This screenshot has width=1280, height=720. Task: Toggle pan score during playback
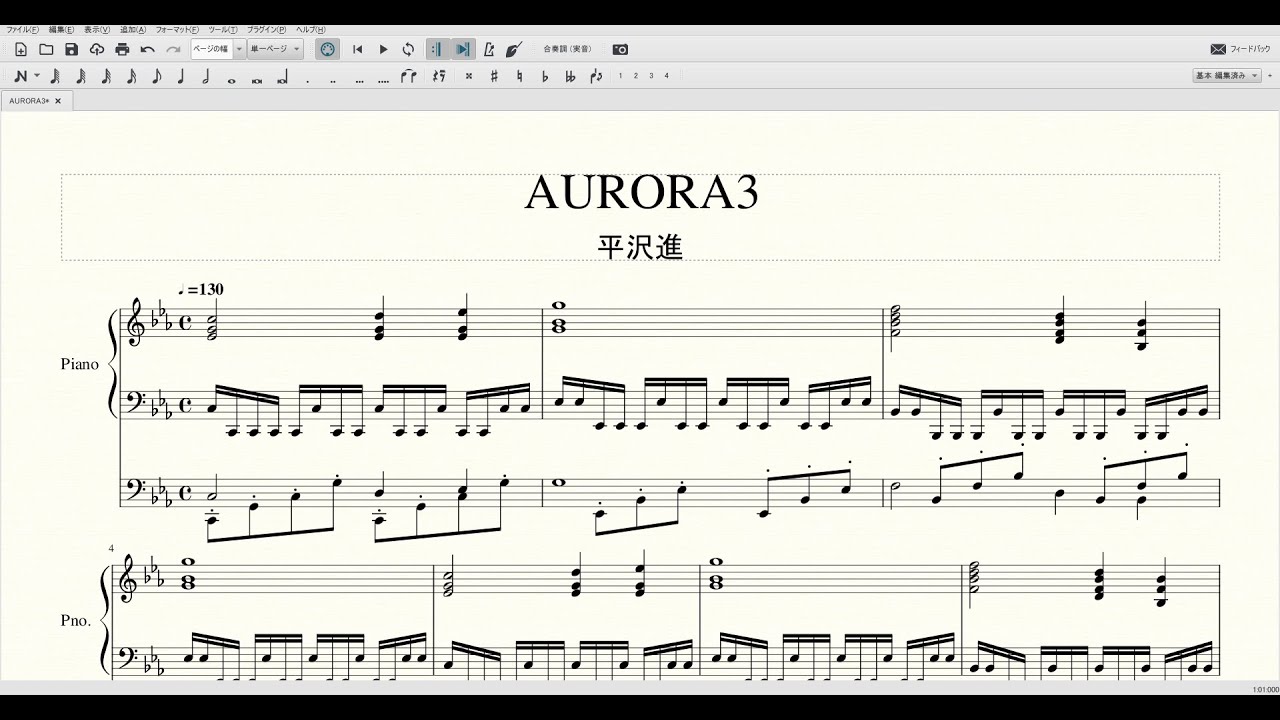[x=463, y=49]
